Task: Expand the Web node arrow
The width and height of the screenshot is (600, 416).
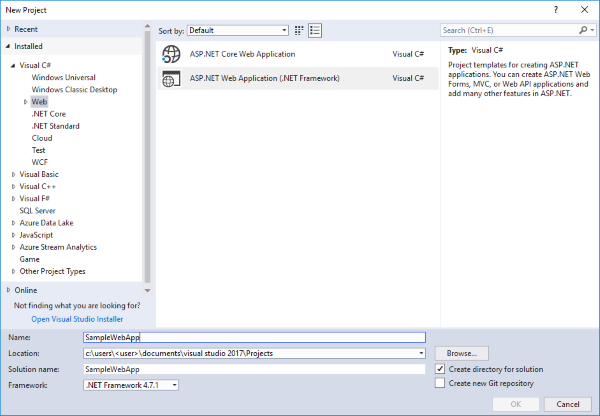Action: click(26, 102)
